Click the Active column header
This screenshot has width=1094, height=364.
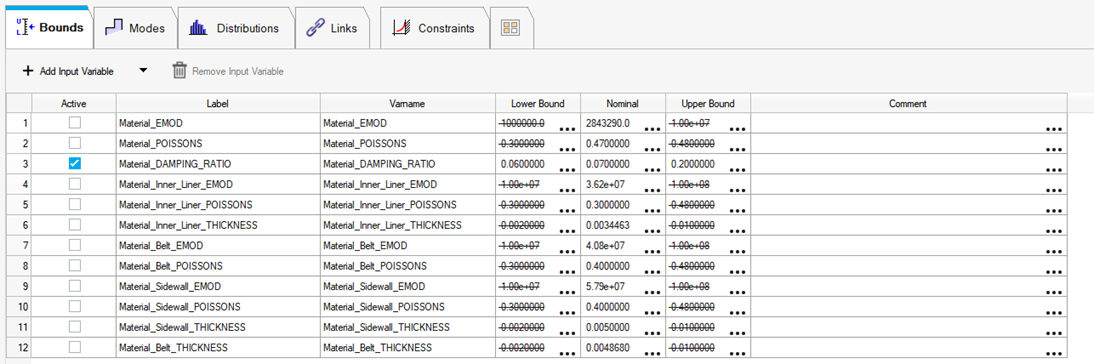pos(74,103)
